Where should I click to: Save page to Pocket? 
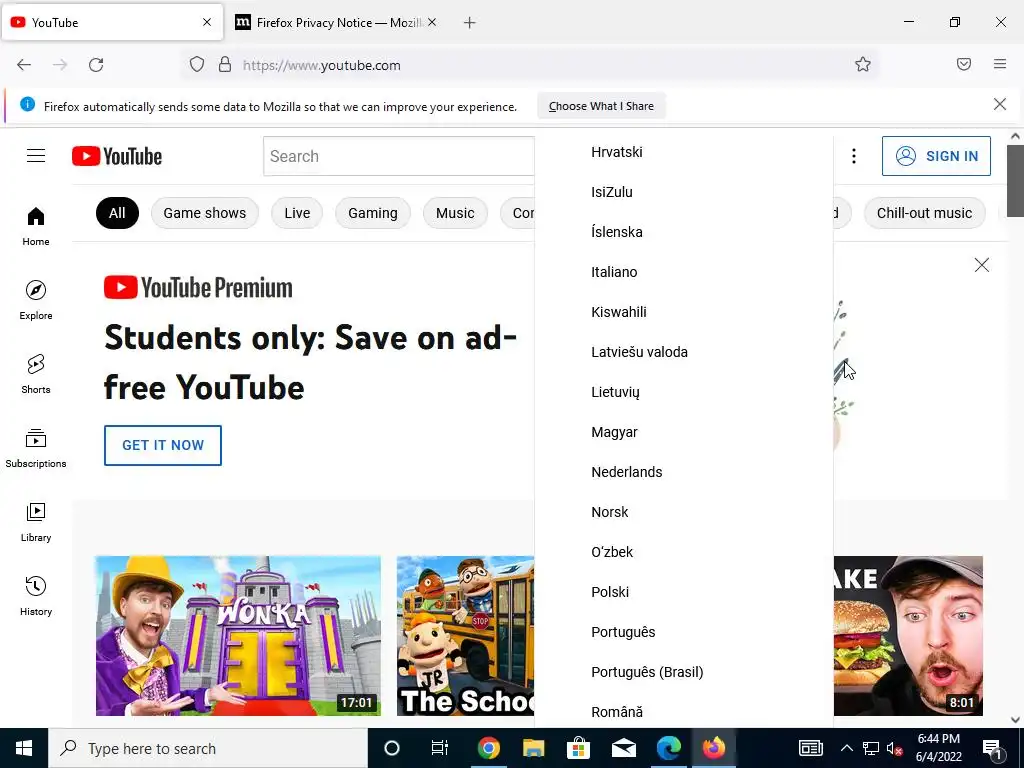(x=964, y=64)
